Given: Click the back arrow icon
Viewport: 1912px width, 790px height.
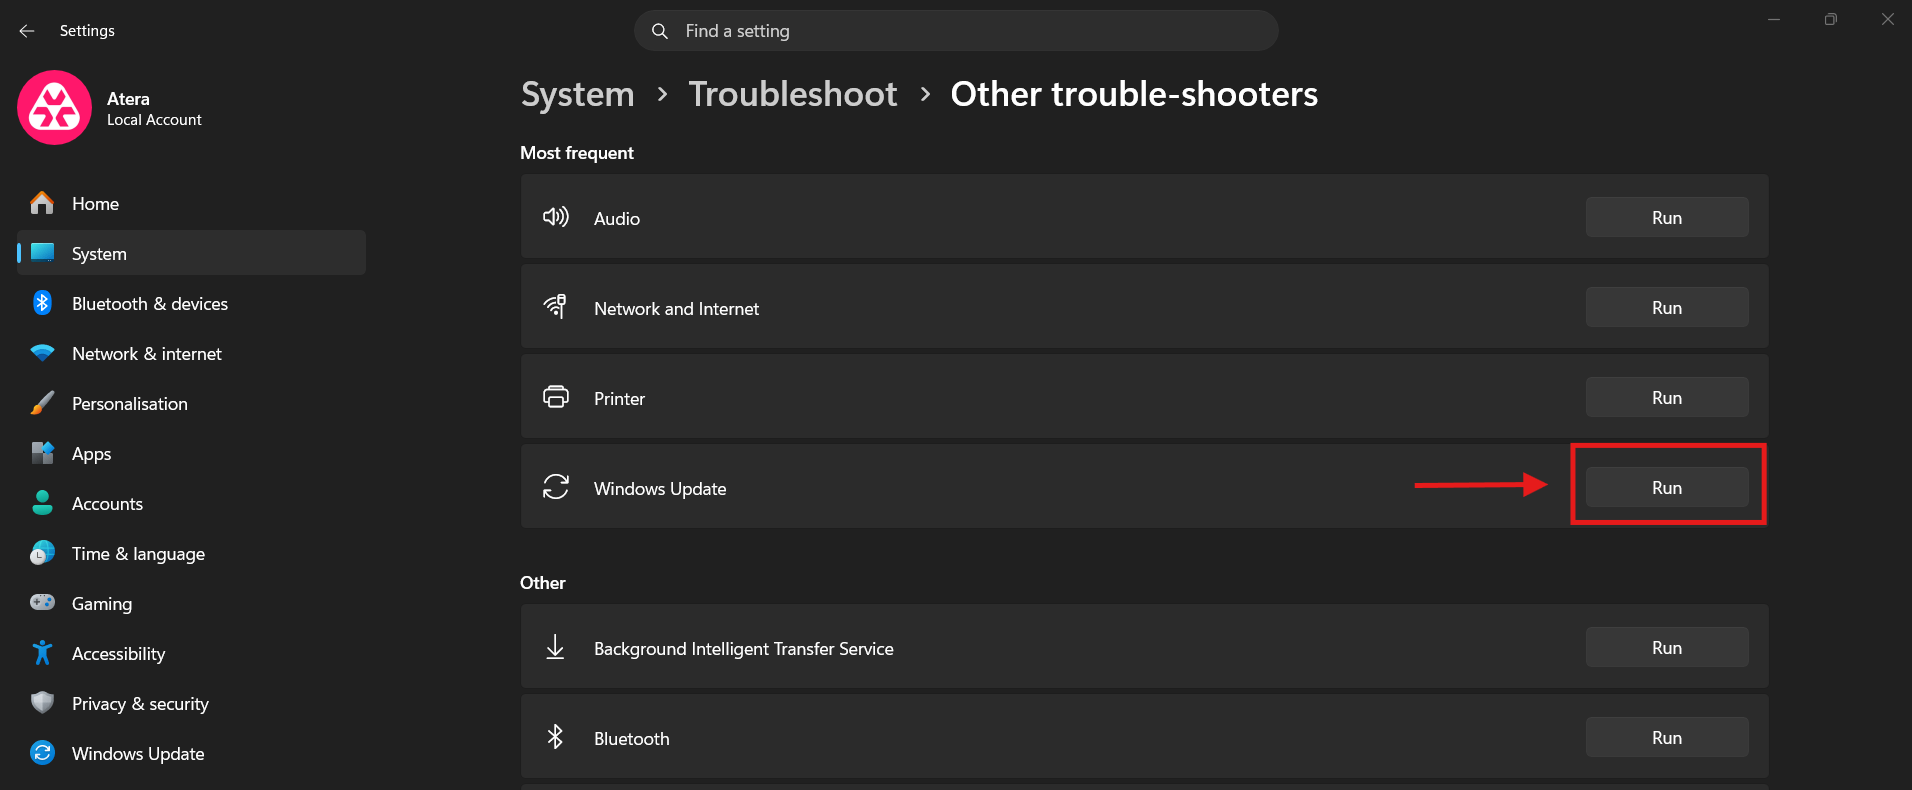Looking at the screenshot, I should [x=27, y=31].
